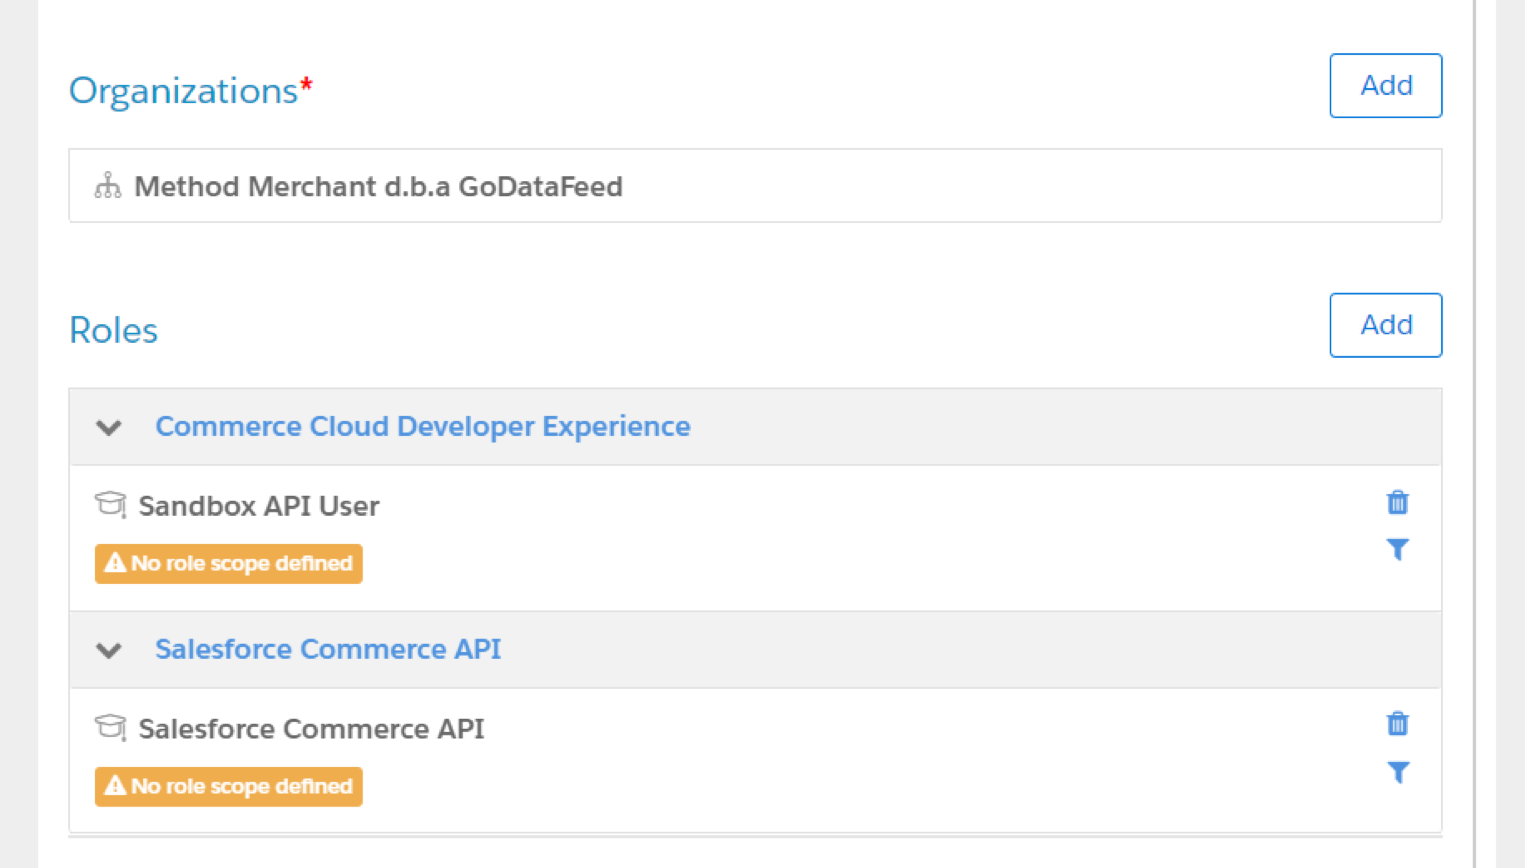Delete the Salesforce Commerce API role

point(1397,724)
